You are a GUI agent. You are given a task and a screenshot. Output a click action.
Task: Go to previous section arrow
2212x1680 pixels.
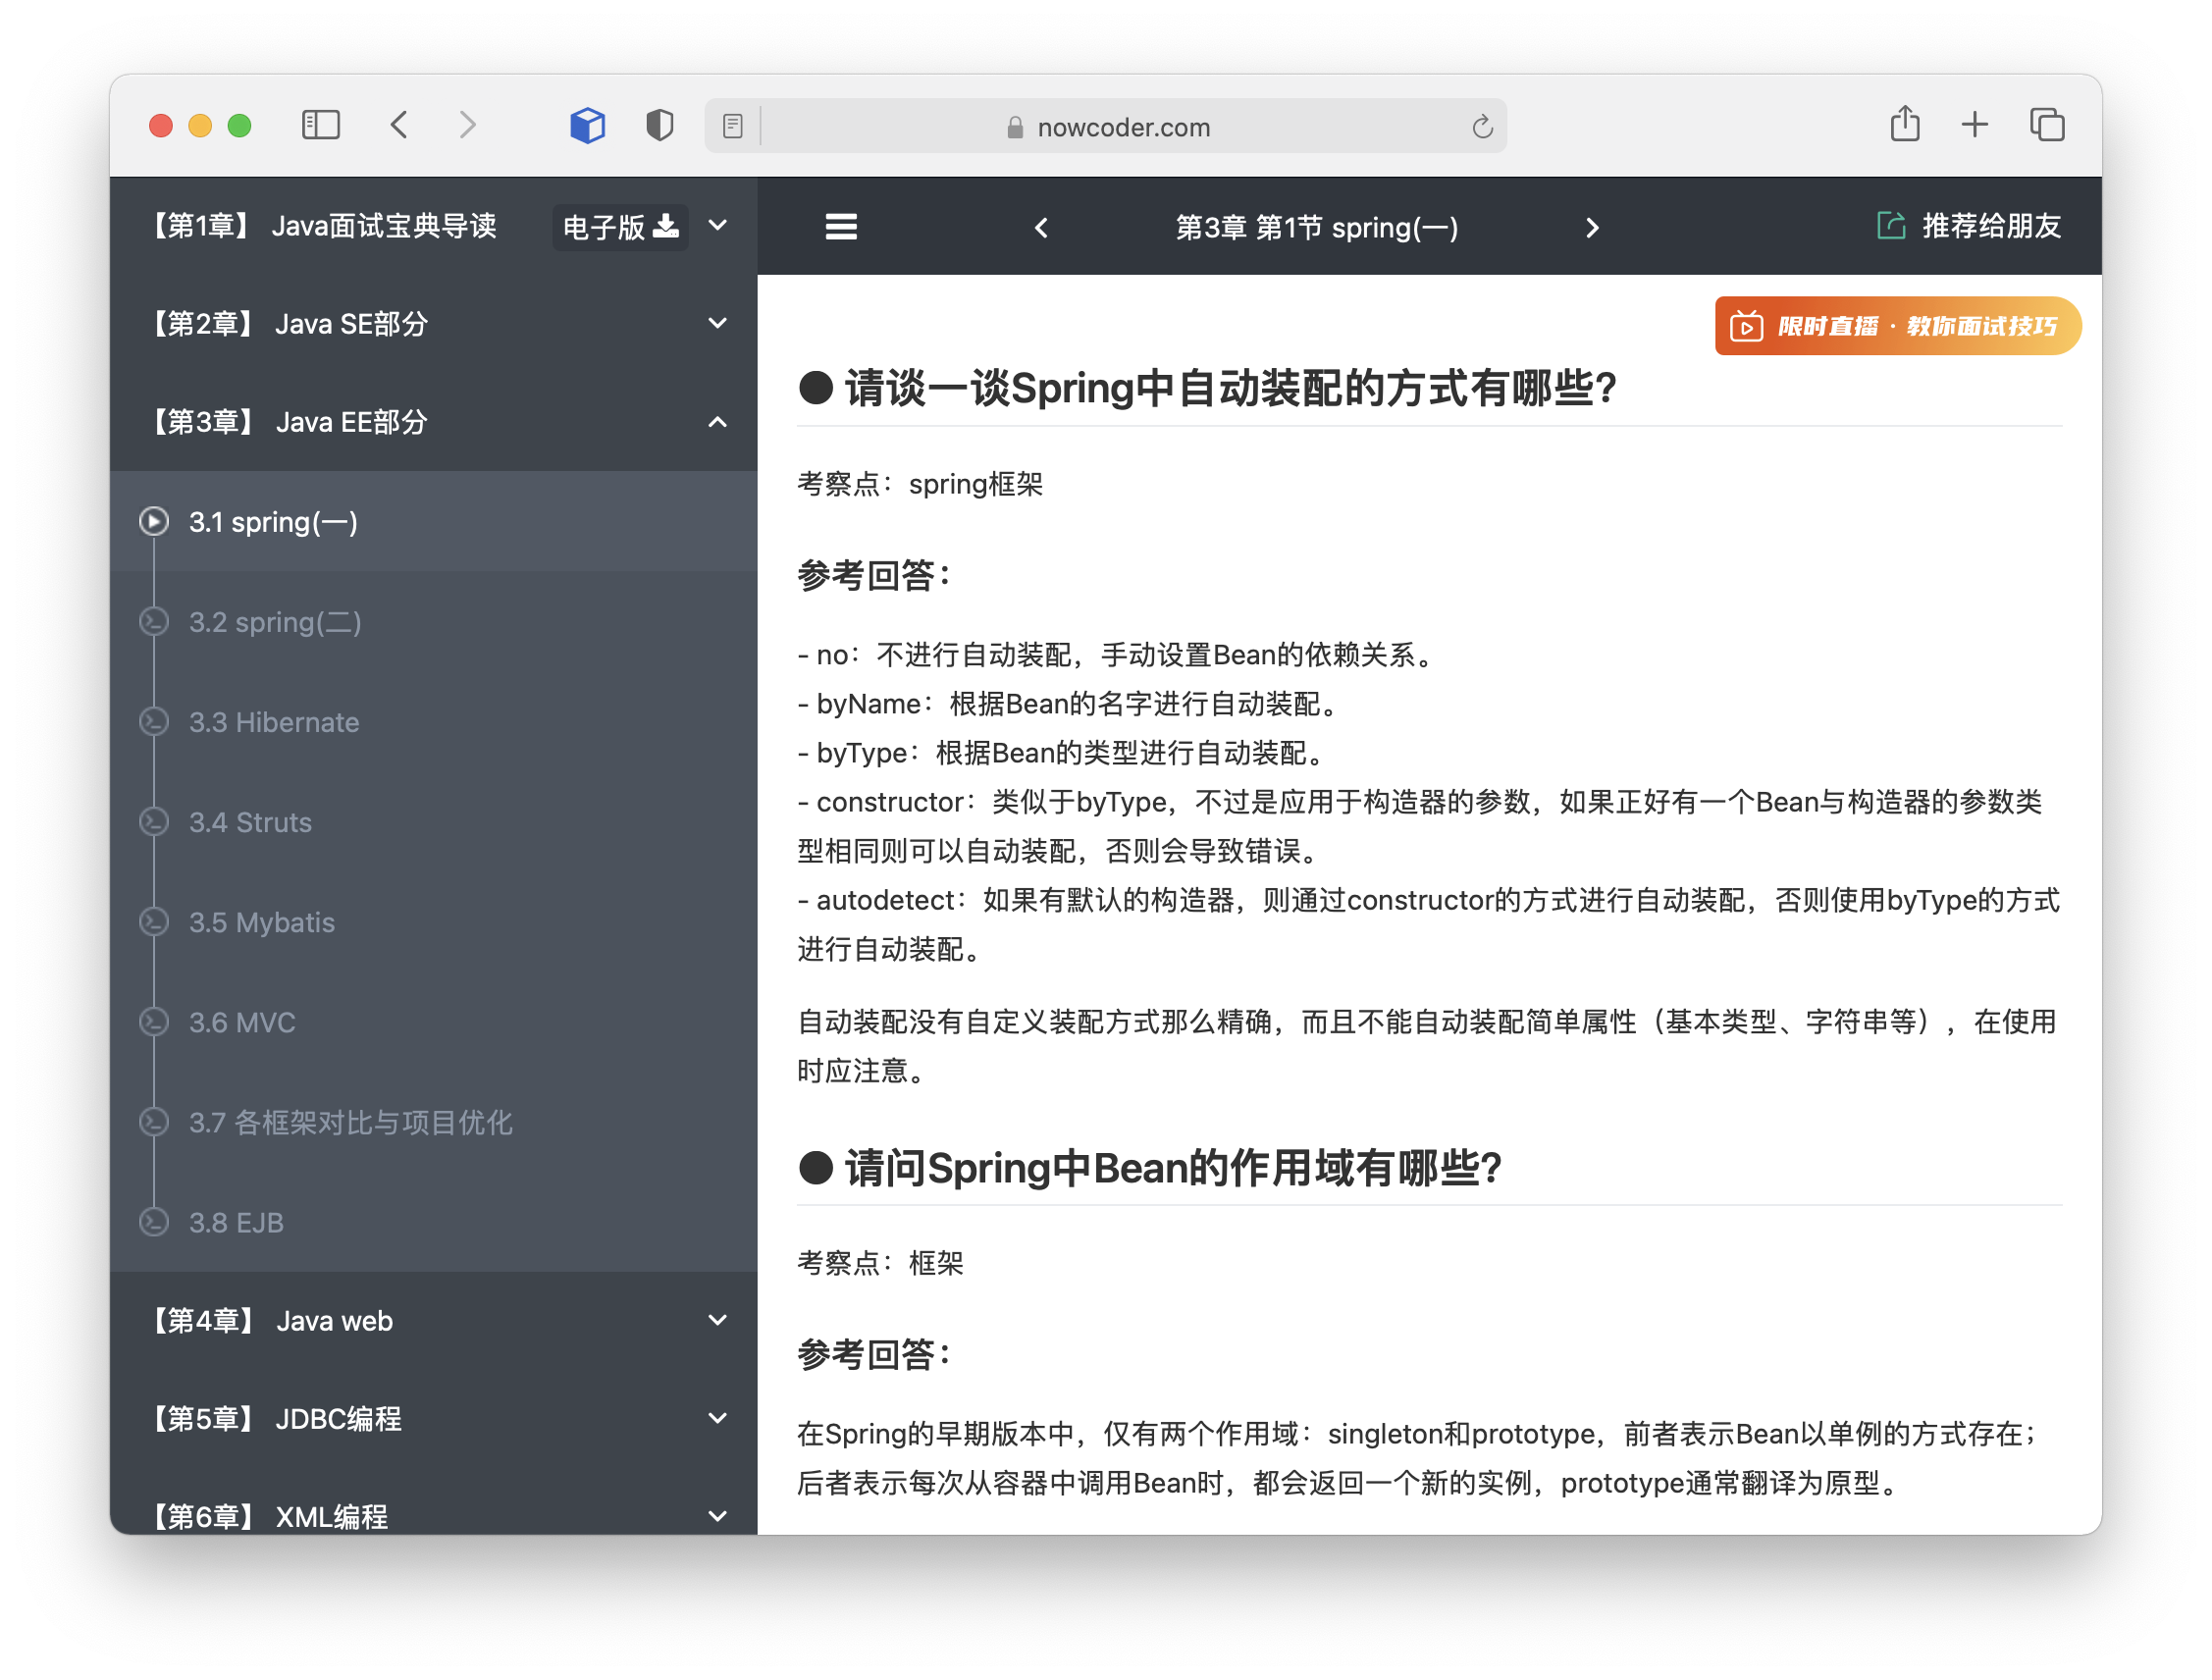click(x=1041, y=228)
